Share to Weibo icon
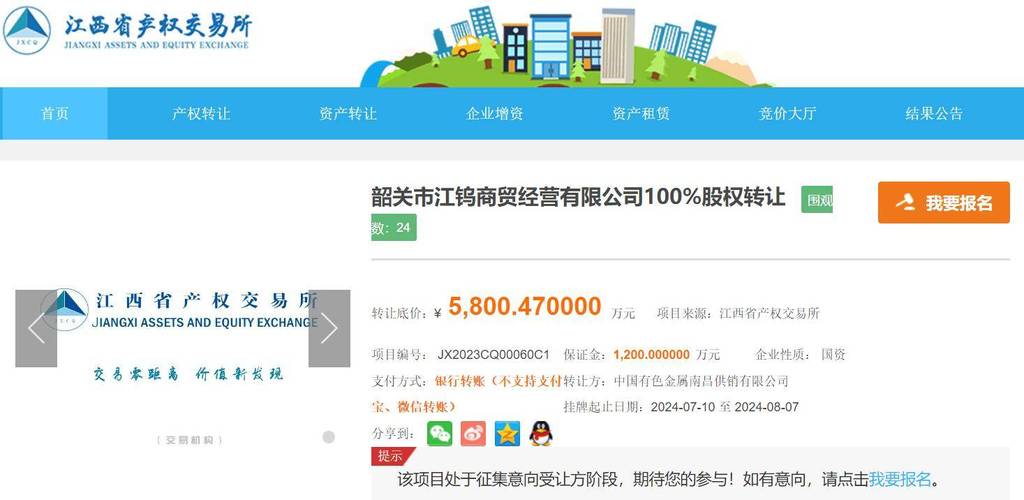The height and width of the screenshot is (500, 1024). pyautogui.click(x=473, y=433)
